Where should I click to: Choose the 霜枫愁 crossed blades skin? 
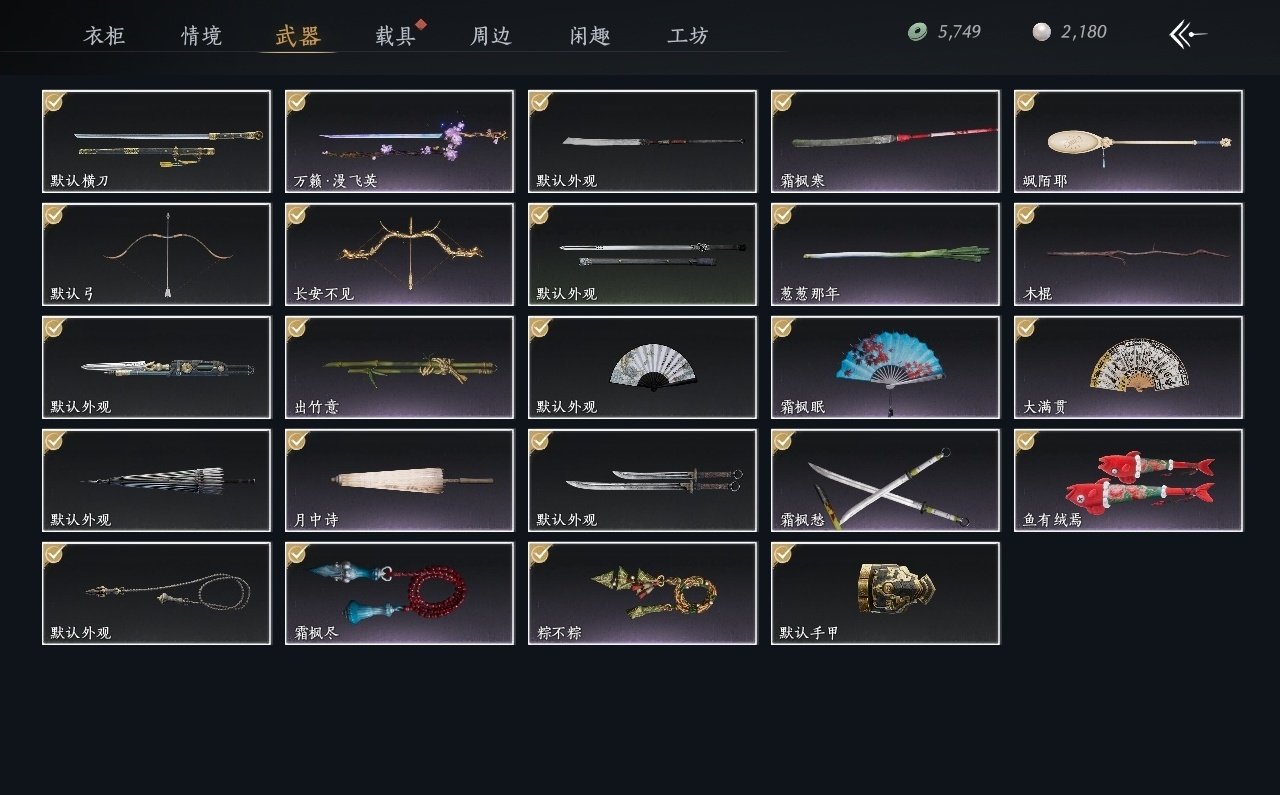[885, 480]
